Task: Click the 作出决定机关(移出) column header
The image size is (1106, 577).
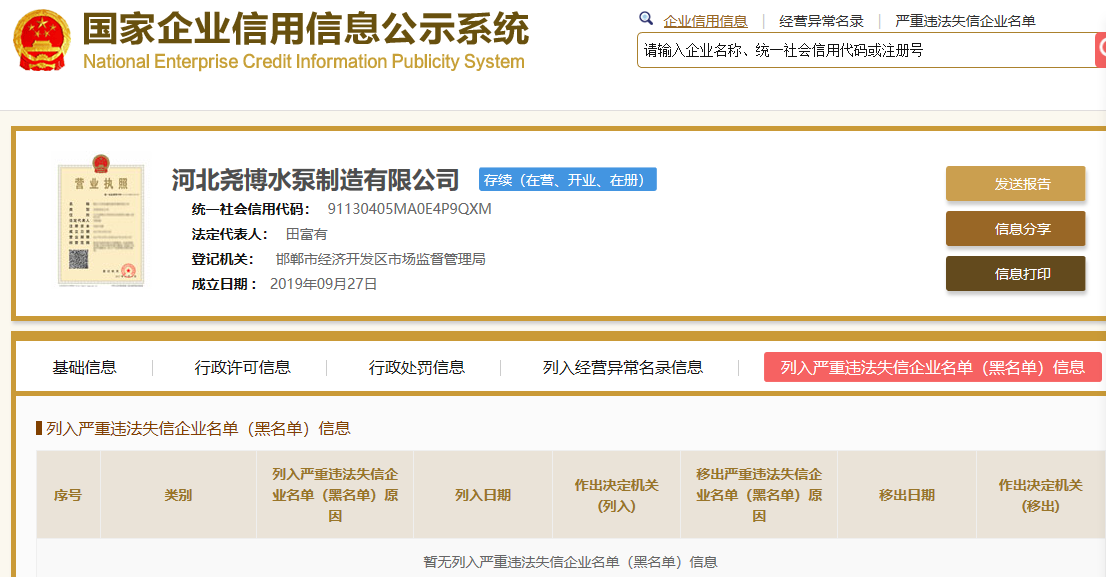Action: click(x=1041, y=495)
